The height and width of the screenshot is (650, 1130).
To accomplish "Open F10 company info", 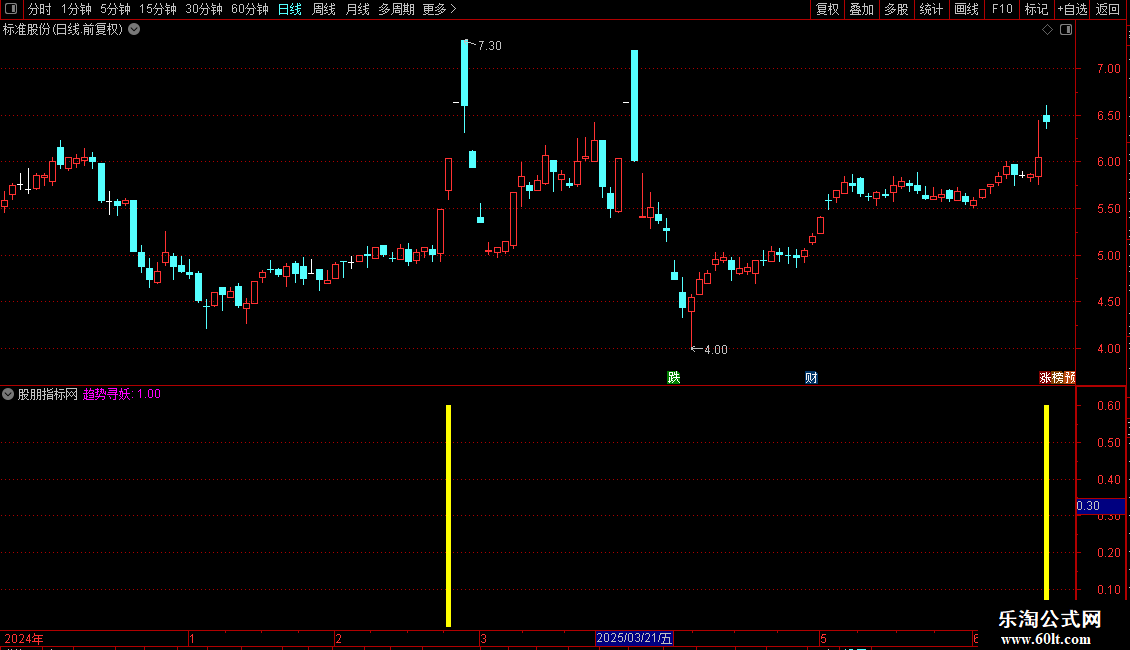I will click(1002, 9).
